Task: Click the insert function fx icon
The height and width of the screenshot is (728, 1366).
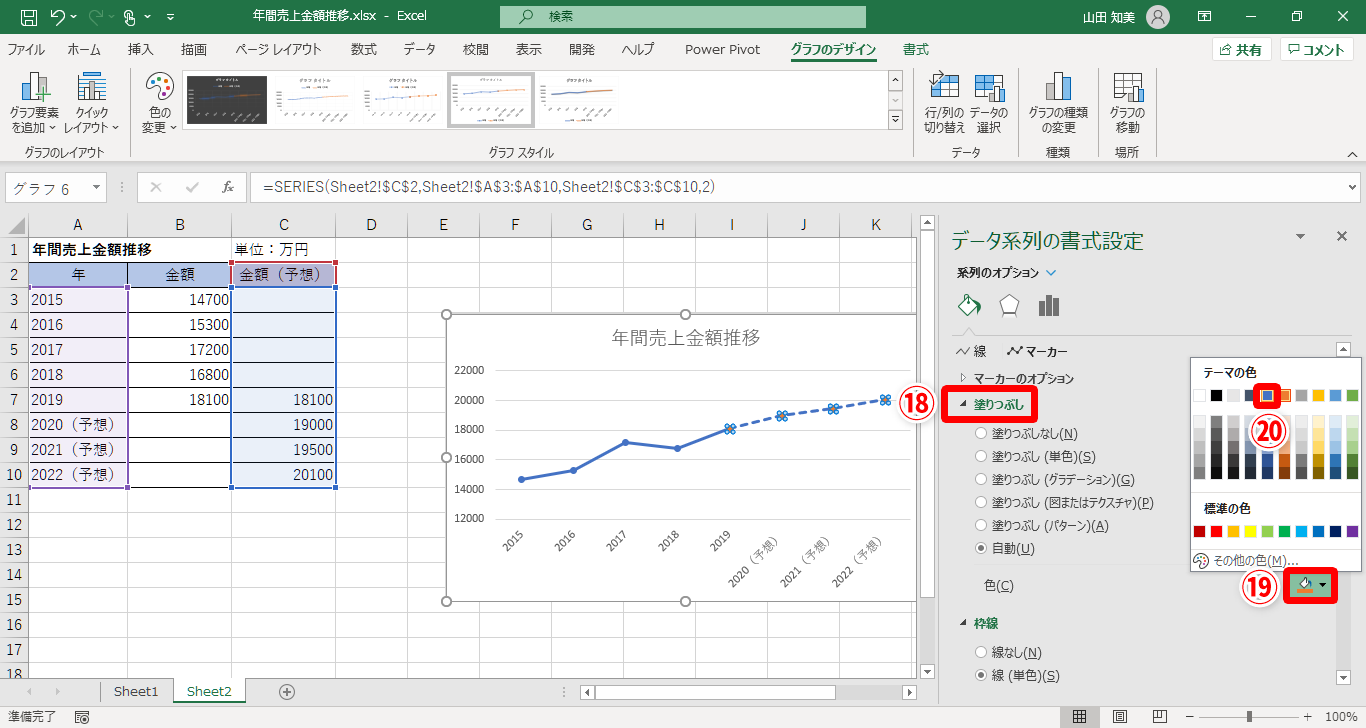Action: coord(228,187)
